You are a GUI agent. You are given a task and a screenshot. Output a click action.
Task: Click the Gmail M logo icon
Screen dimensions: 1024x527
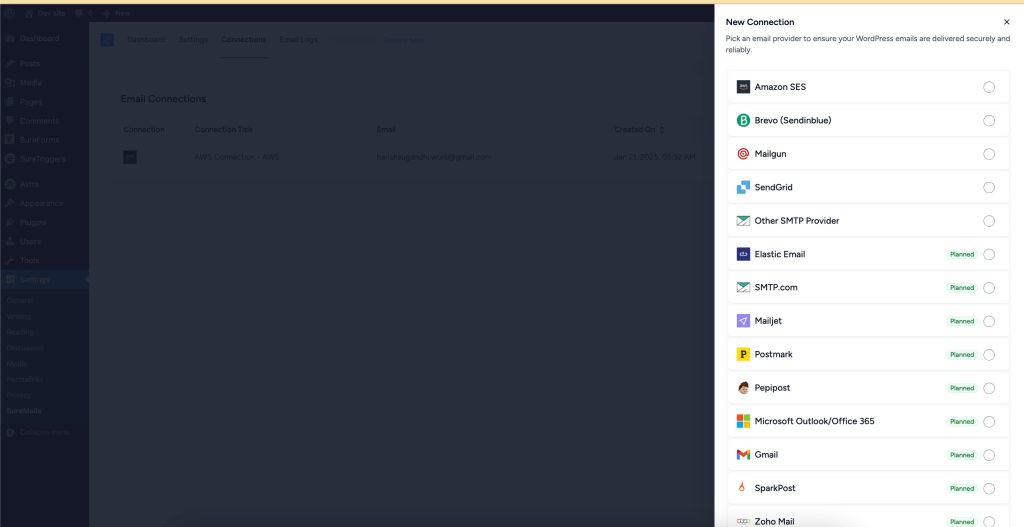point(743,455)
